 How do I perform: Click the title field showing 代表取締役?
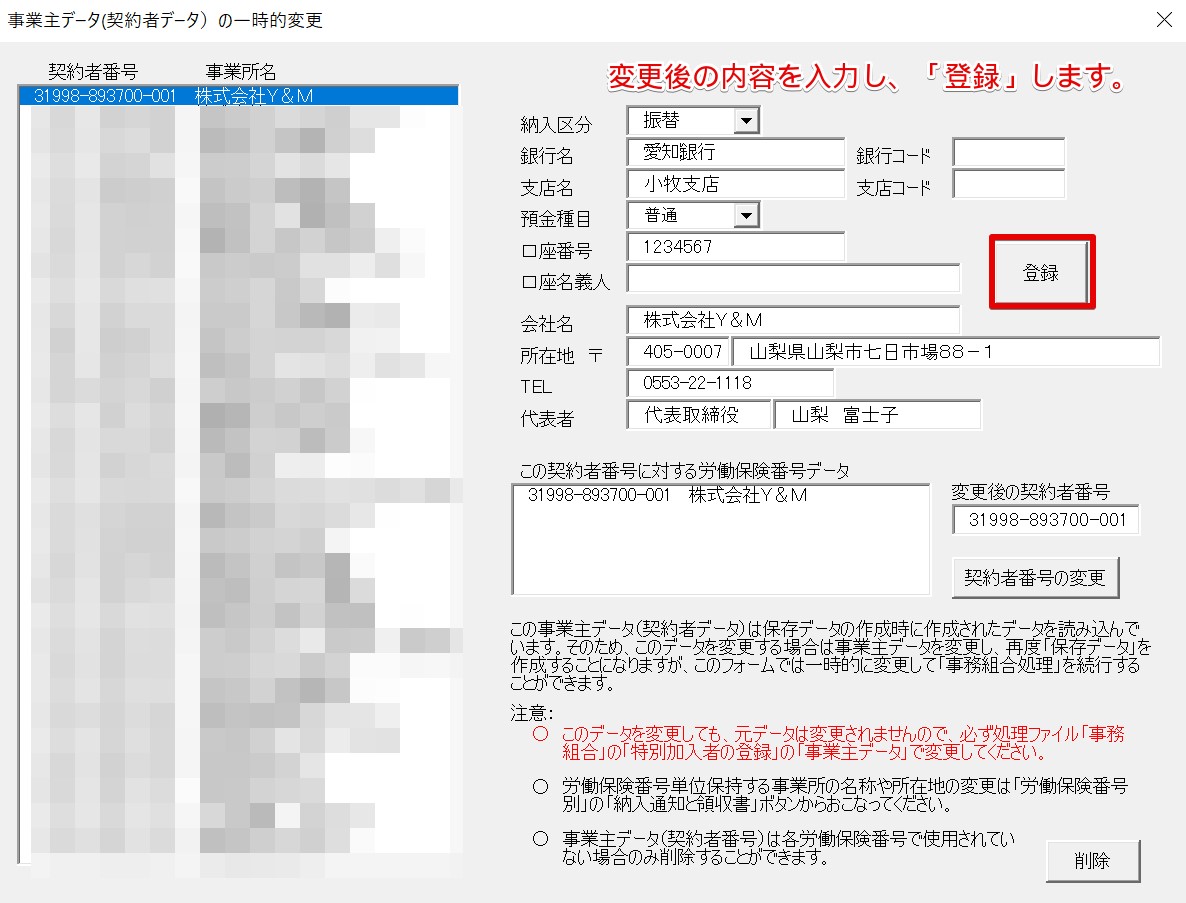tap(698, 414)
